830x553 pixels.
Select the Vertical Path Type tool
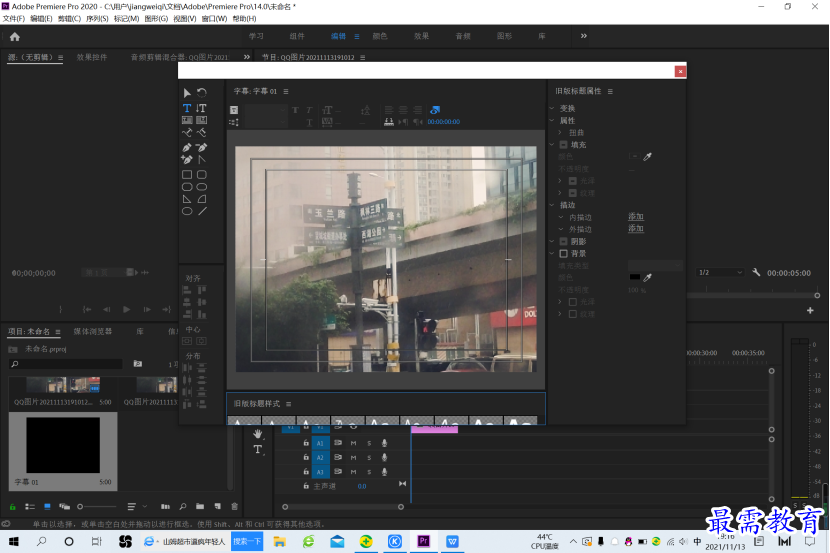click(x=201, y=132)
